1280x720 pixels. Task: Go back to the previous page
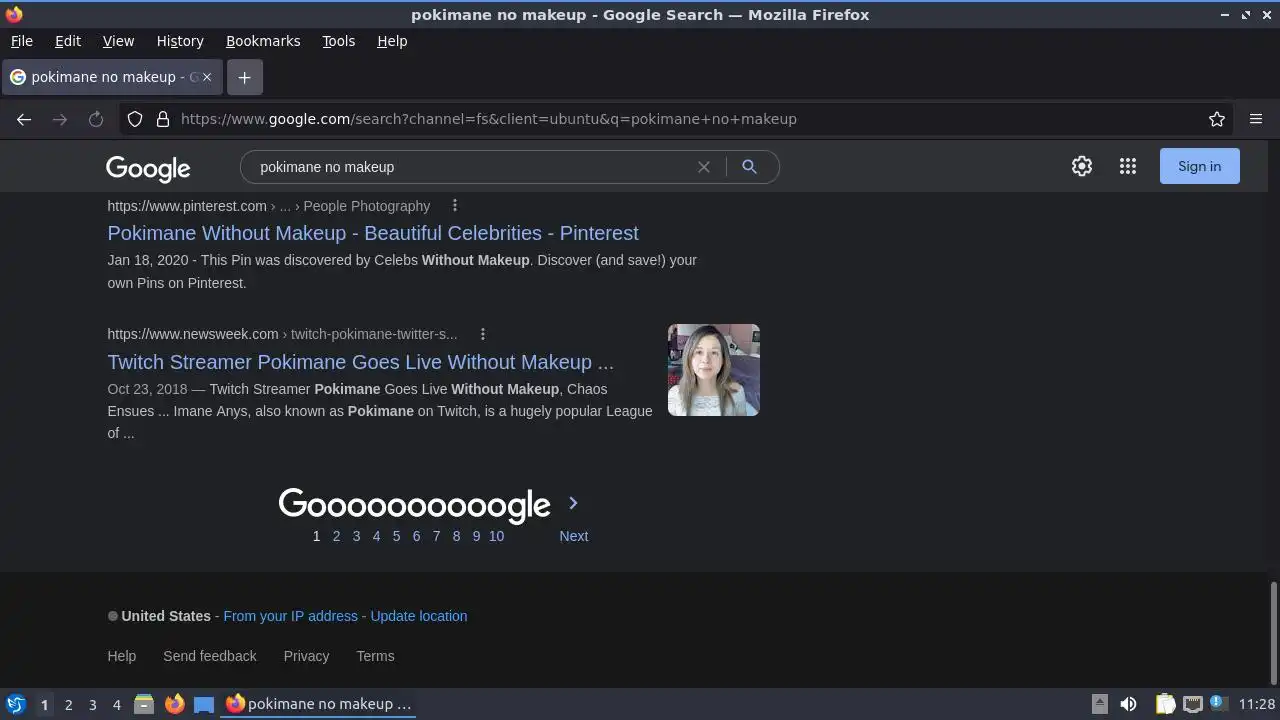click(x=24, y=119)
